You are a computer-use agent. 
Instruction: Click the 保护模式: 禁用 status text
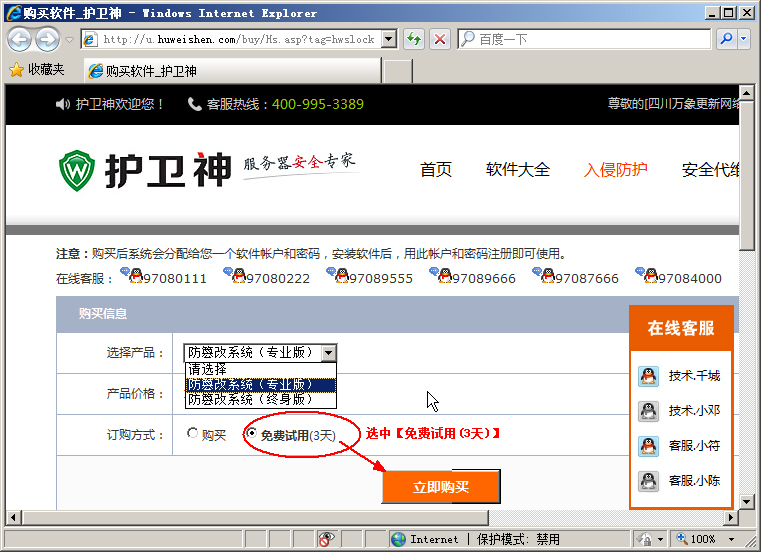pos(518,539)
